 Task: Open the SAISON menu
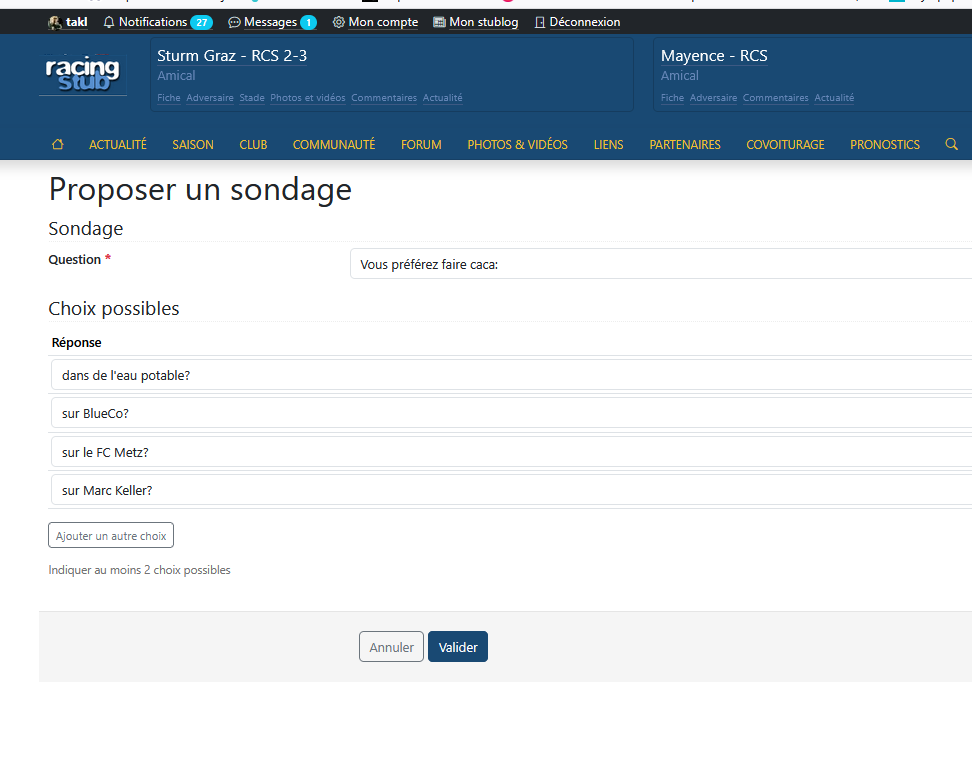pyautogui.click(x=193, y=144)
